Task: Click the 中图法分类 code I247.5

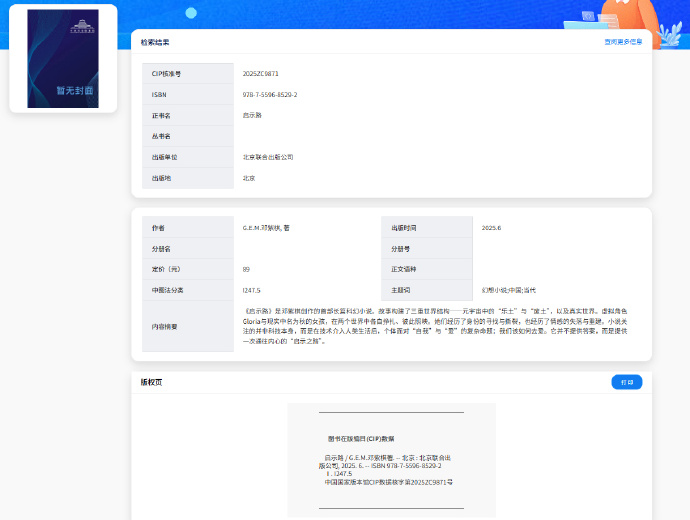Action: pyautogui.click(x=251, y=290)
